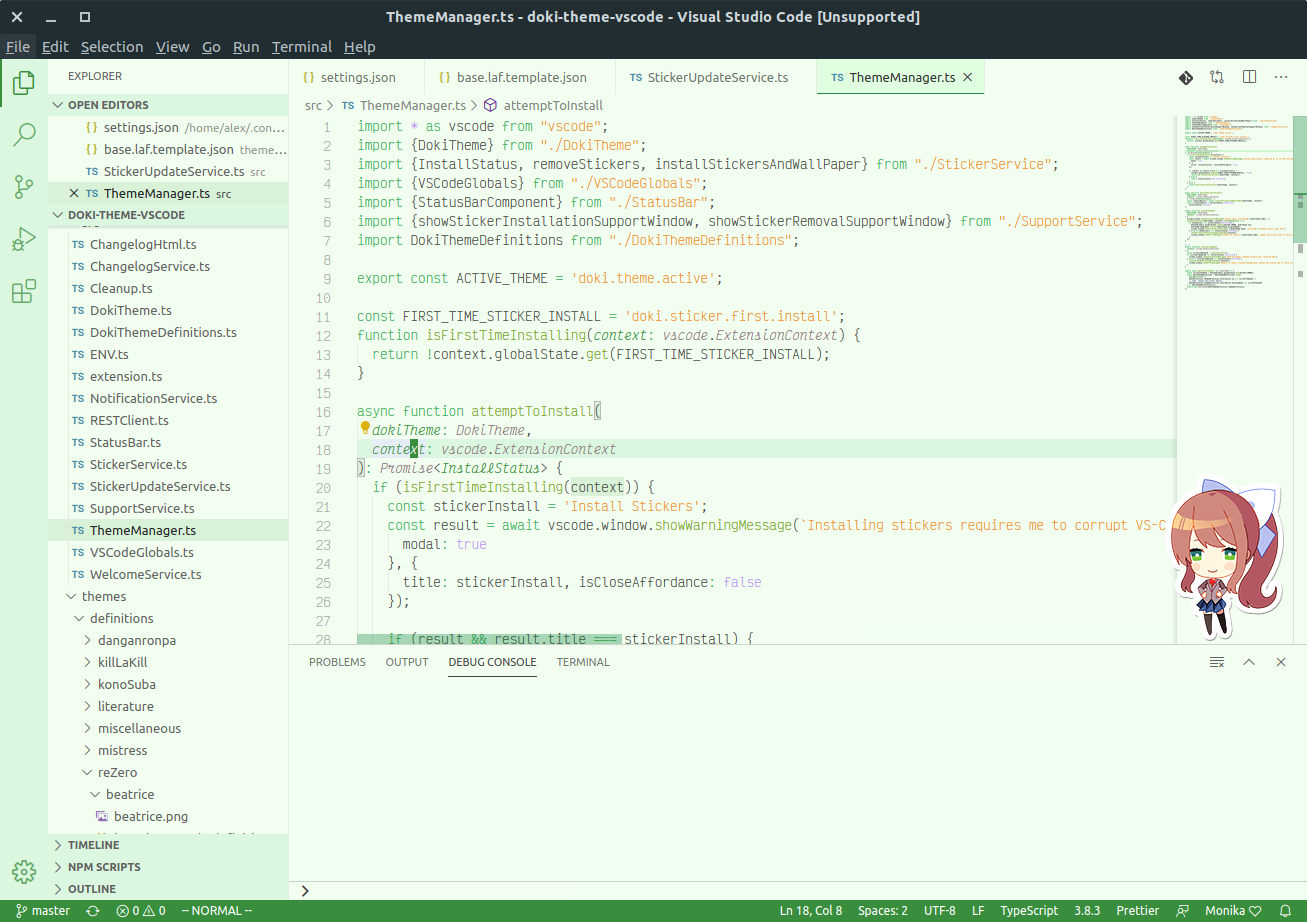Switch to the settings.json tab

(357, 77)
